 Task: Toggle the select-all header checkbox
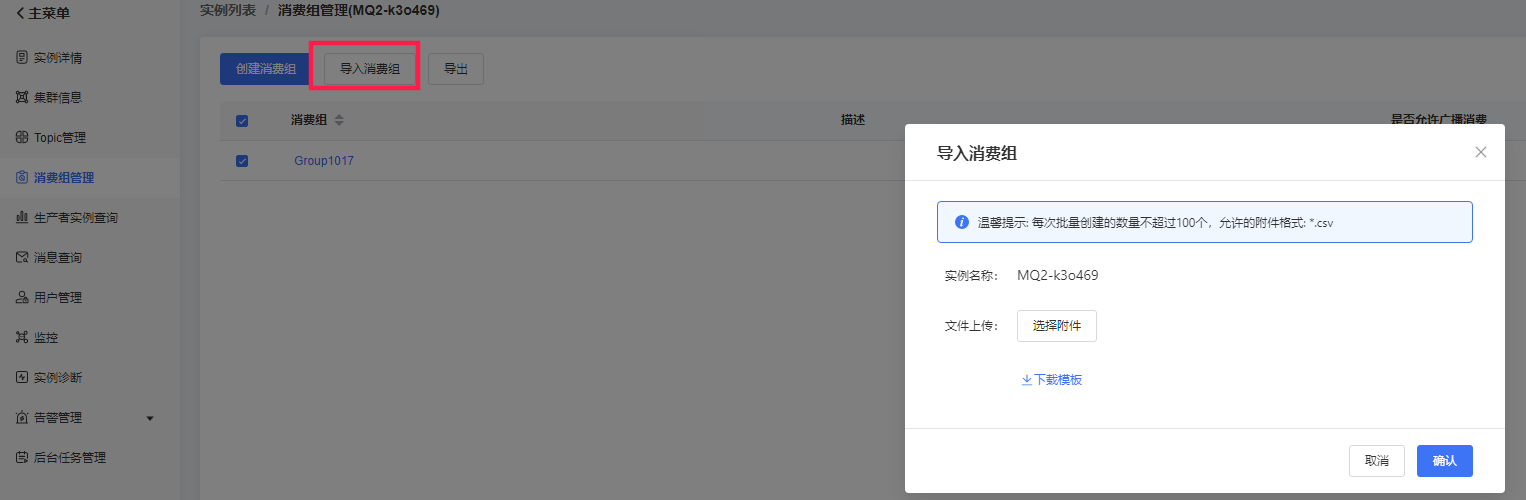tap(242, 121)
